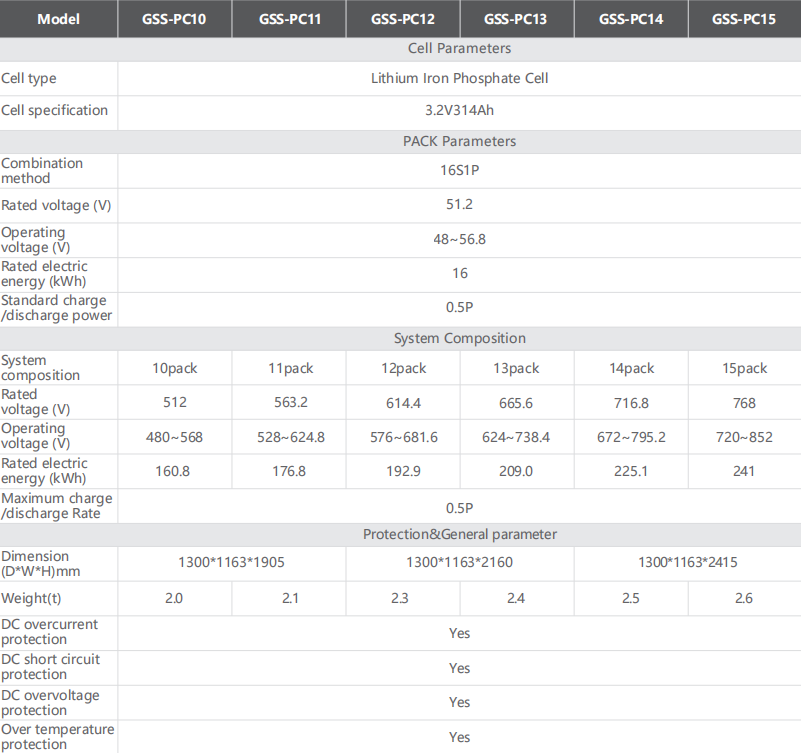The image size is (801, 753).
Task: Click the 209.0 rated energy cell
Action: click(515, 471)
